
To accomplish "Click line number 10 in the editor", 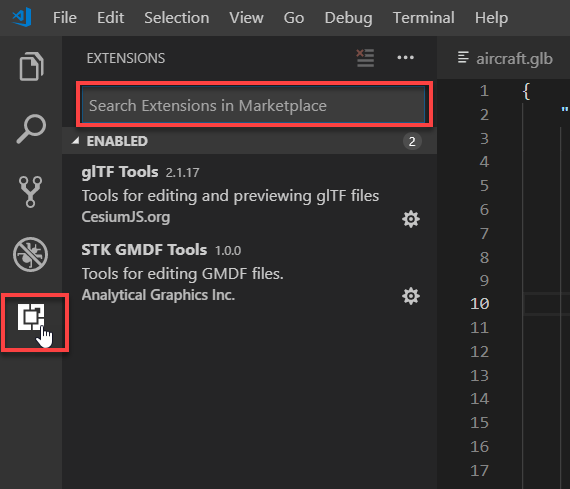I will (479, 304).
